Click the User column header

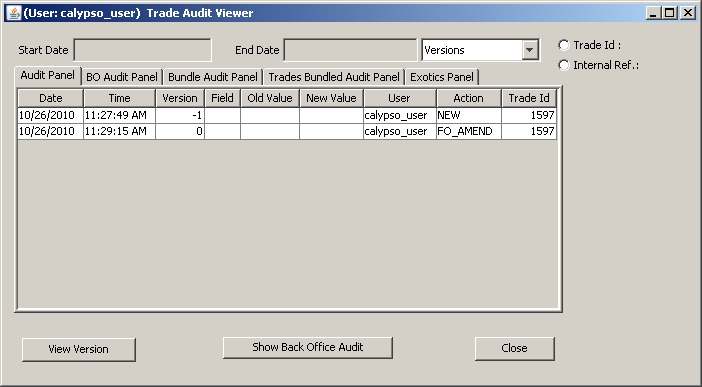(399, 98)
